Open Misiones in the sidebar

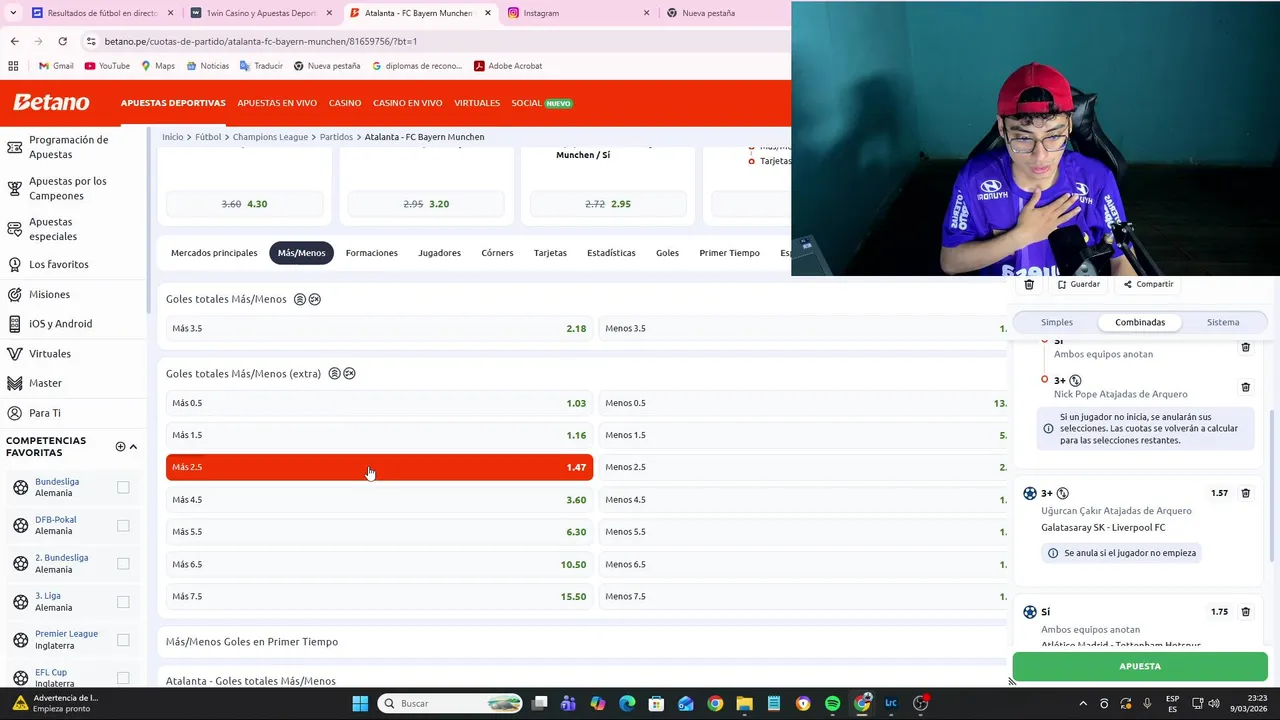[49, 294]
